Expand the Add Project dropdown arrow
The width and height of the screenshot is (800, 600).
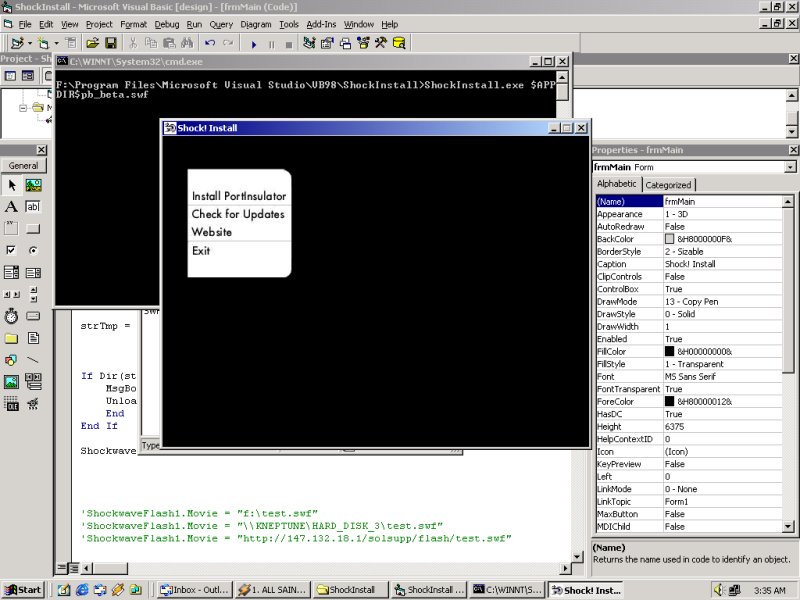click(x=29, y=43)
